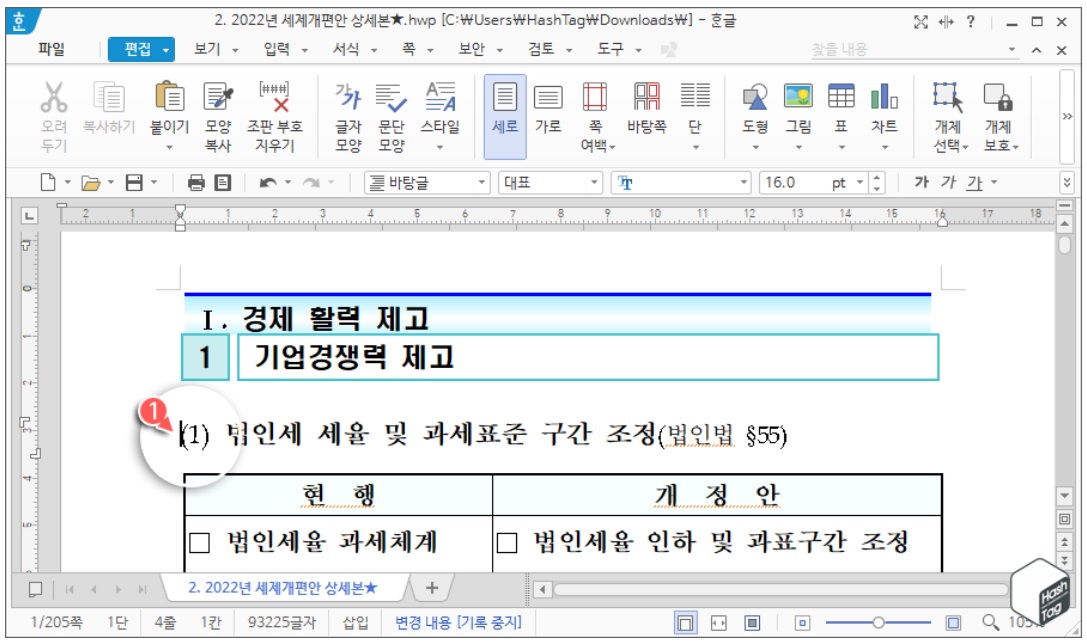Open Character Shape (글자 모양) settings

coord(348,97)
